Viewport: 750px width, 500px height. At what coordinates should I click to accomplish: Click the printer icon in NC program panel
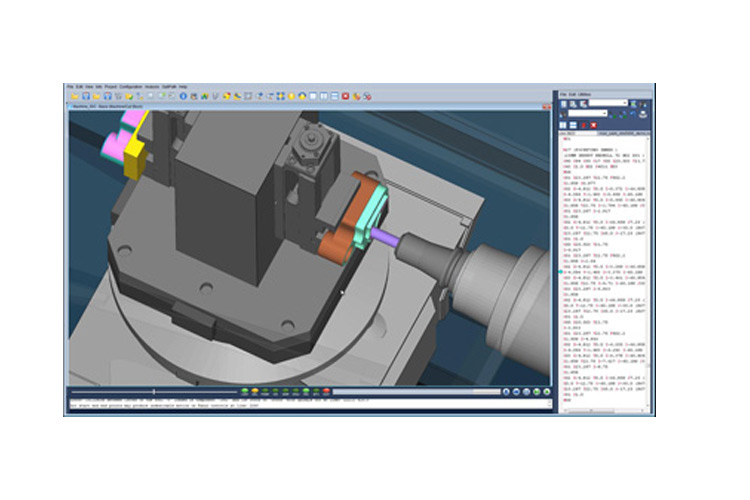click(643, 114)
